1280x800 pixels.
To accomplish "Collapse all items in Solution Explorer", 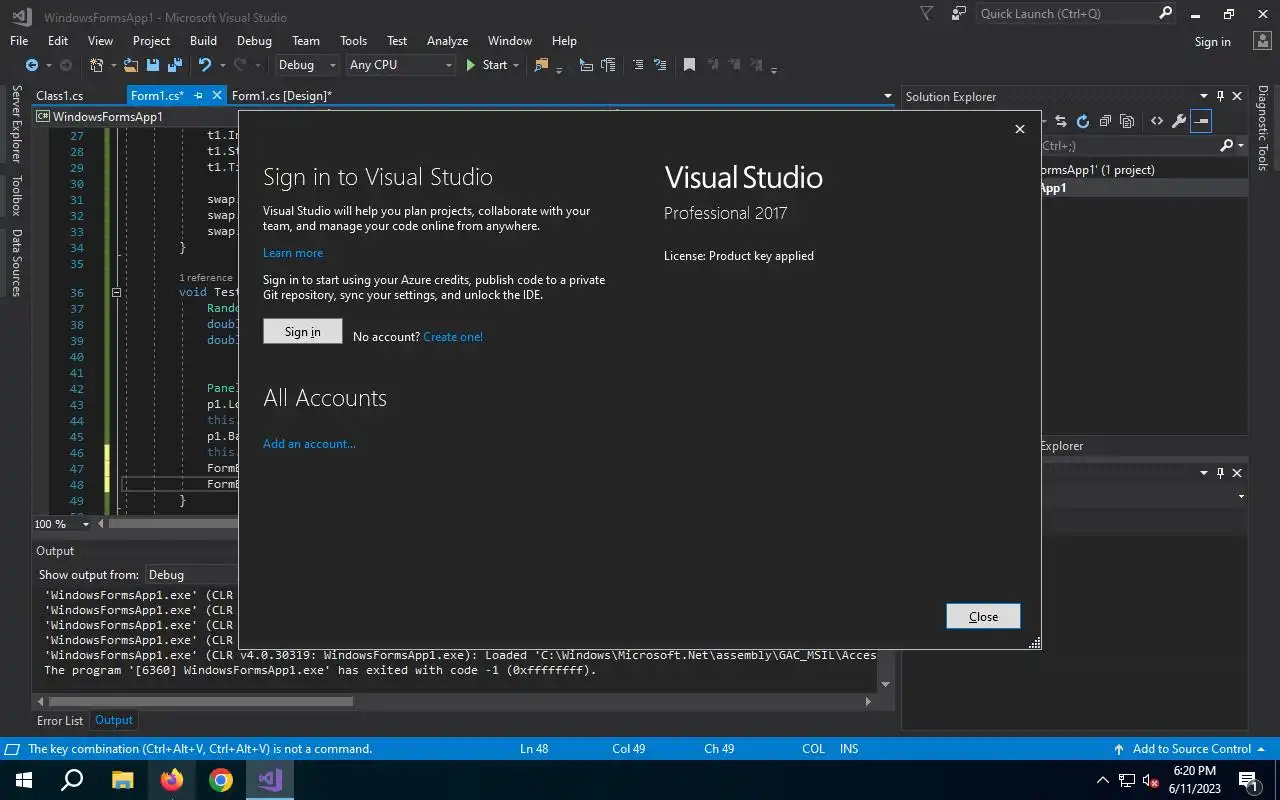I will click(1105, 121).
